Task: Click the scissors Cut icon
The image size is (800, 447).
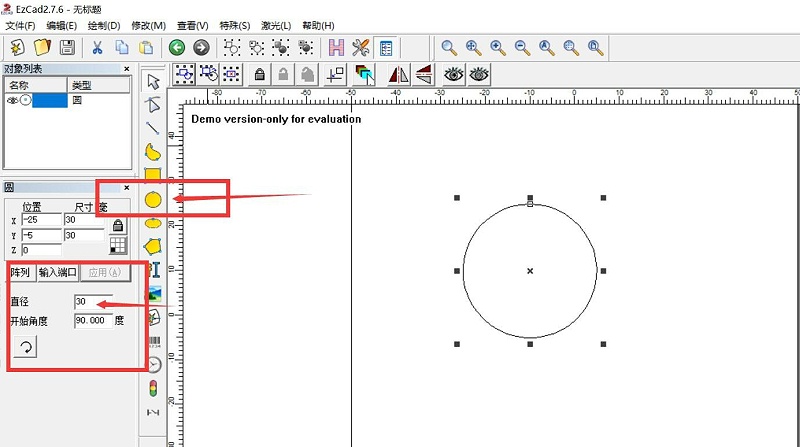Action: click(x=97, y=47)
